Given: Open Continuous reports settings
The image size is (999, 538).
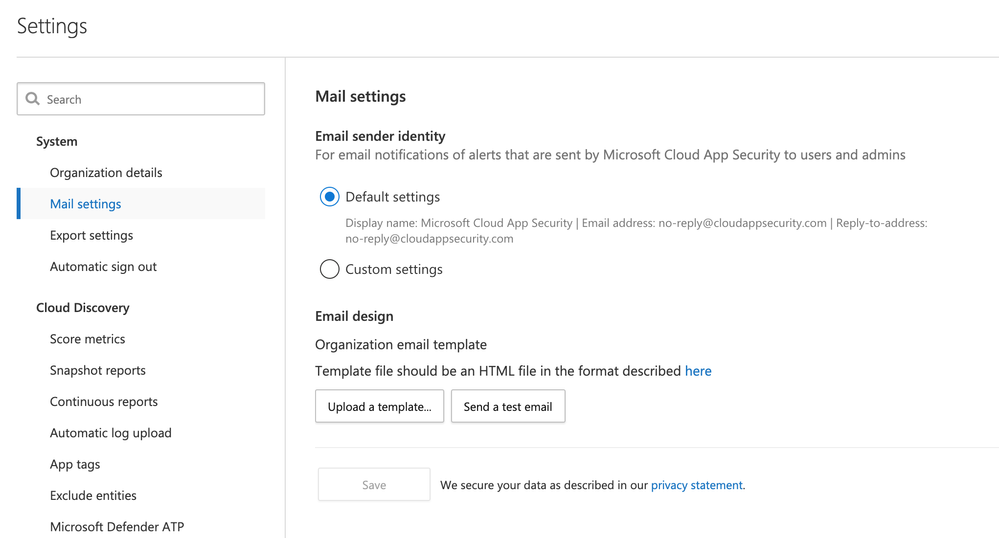Looking at the screenshot, I should coord(104,402).
